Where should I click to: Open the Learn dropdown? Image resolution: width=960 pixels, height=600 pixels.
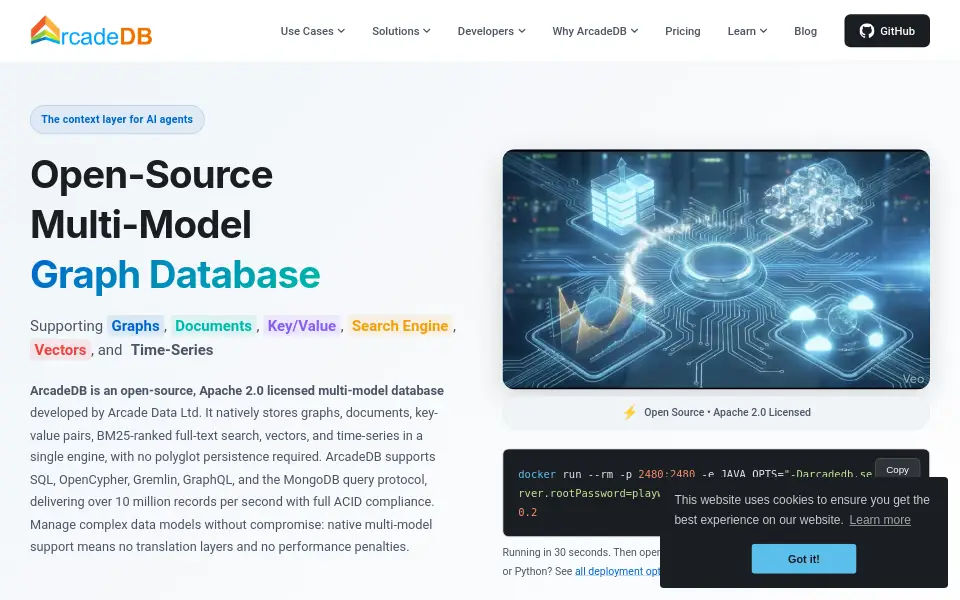747,31
